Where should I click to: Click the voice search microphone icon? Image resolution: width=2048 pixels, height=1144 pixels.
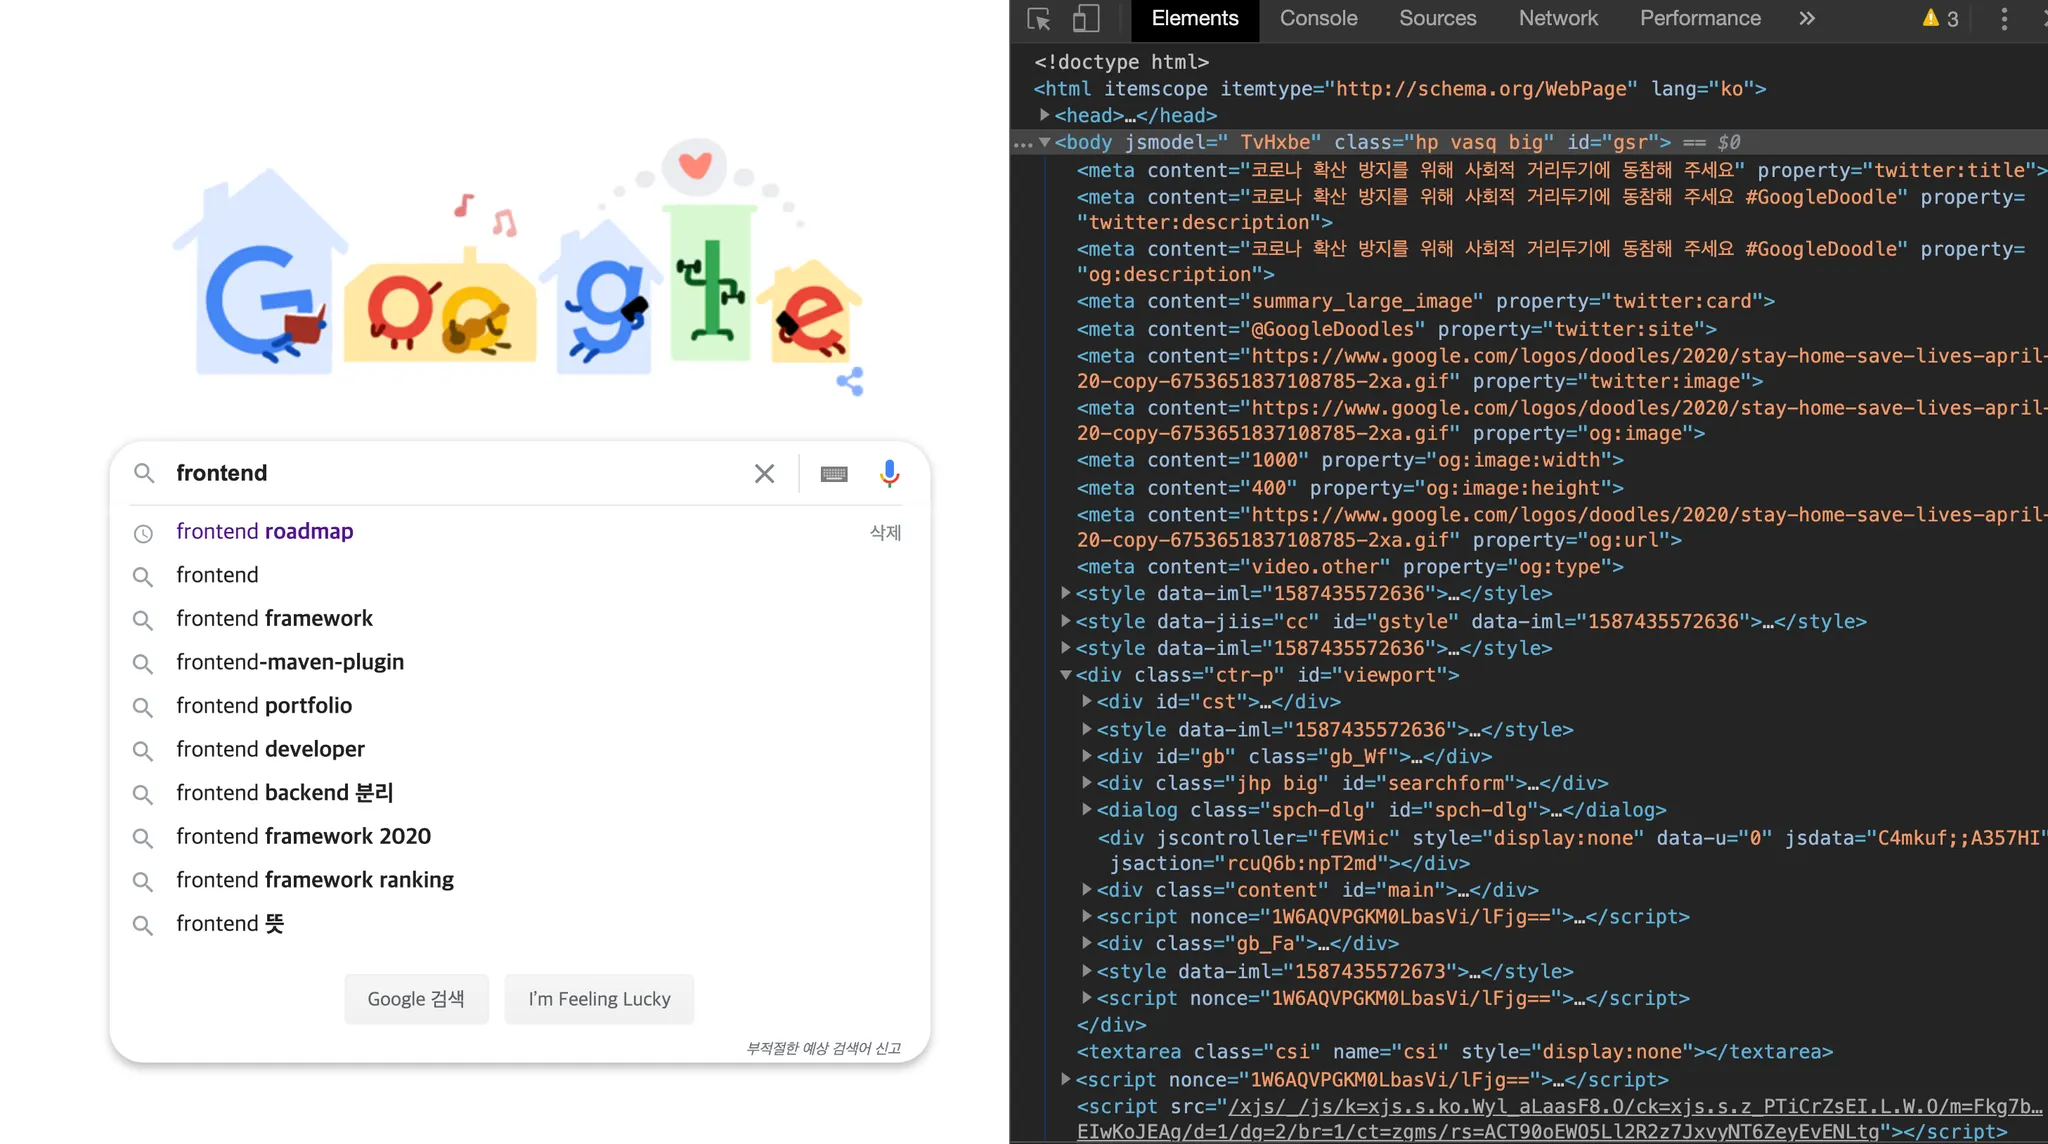pyautogui.click(x=889, y=473)
